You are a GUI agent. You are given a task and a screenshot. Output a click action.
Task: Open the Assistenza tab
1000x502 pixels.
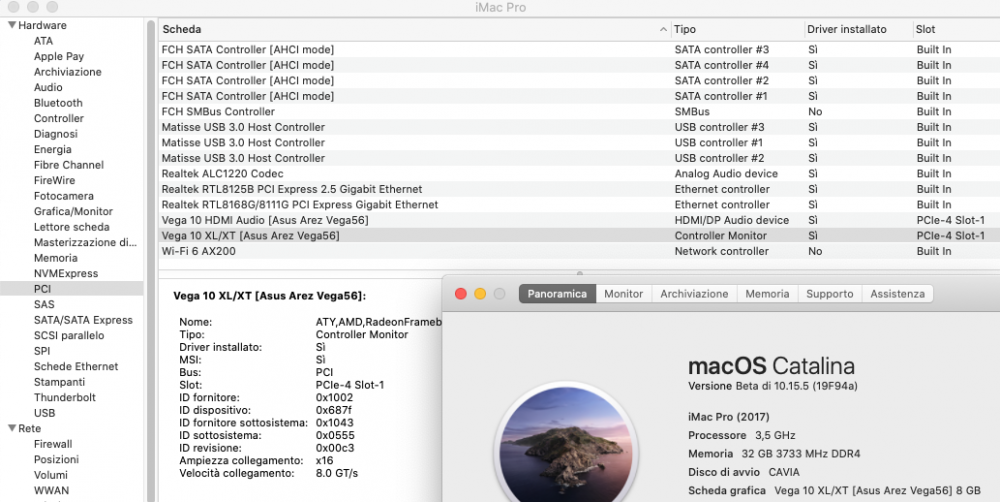pyautogui.click(x=897, y=293)
